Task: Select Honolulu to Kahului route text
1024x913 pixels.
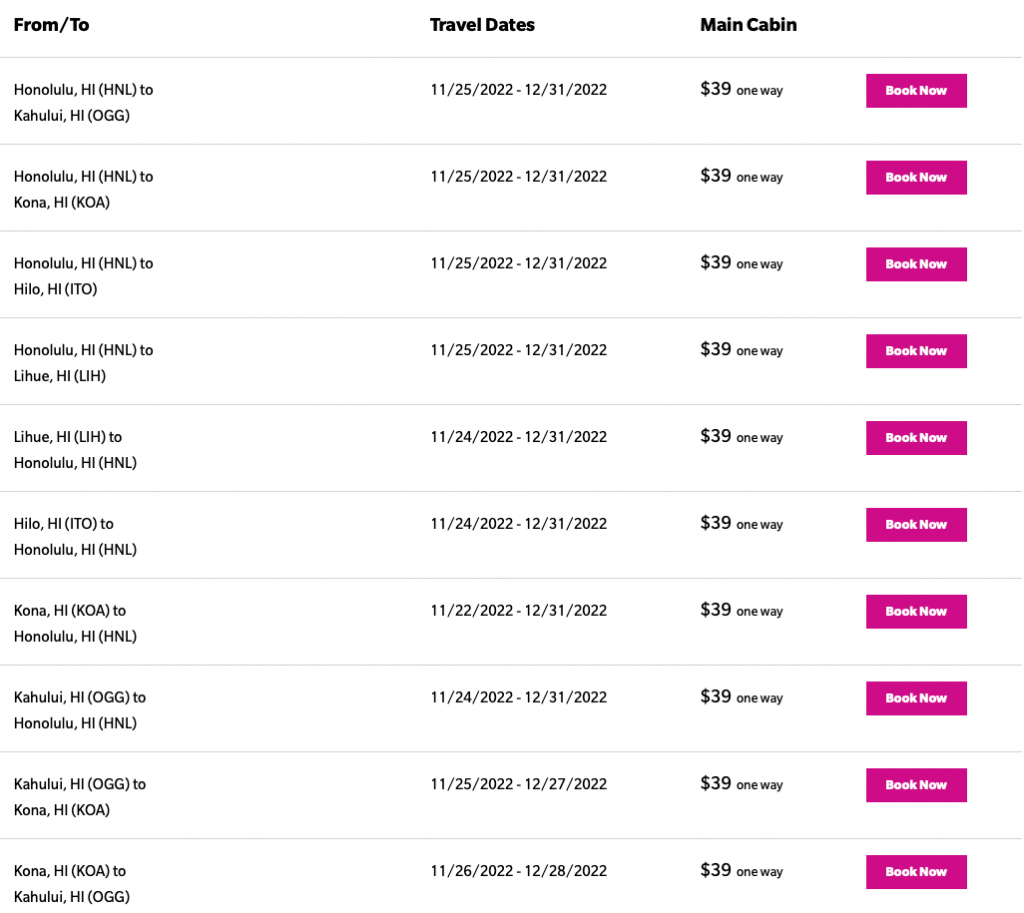Action: (83, 102)
